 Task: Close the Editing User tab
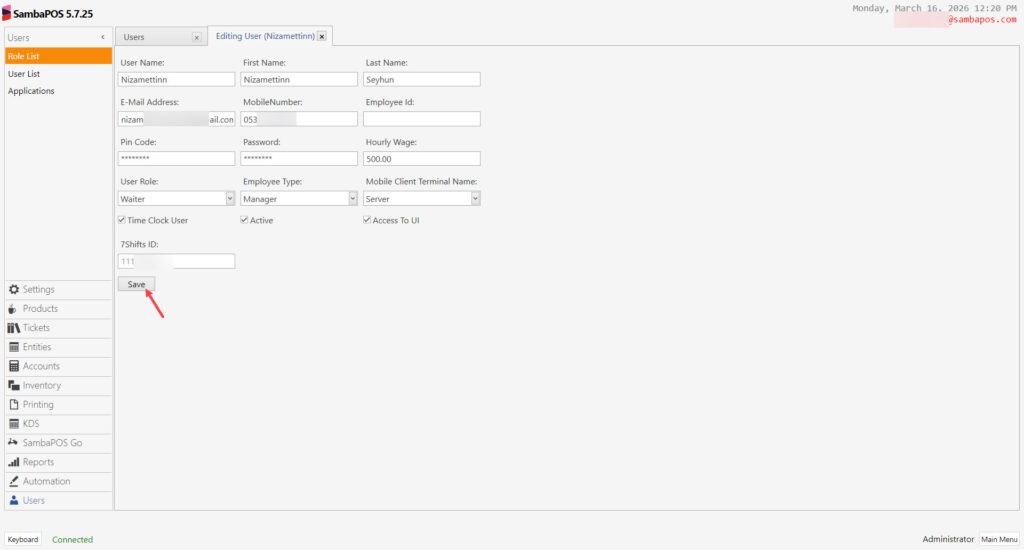click(322, 37)
